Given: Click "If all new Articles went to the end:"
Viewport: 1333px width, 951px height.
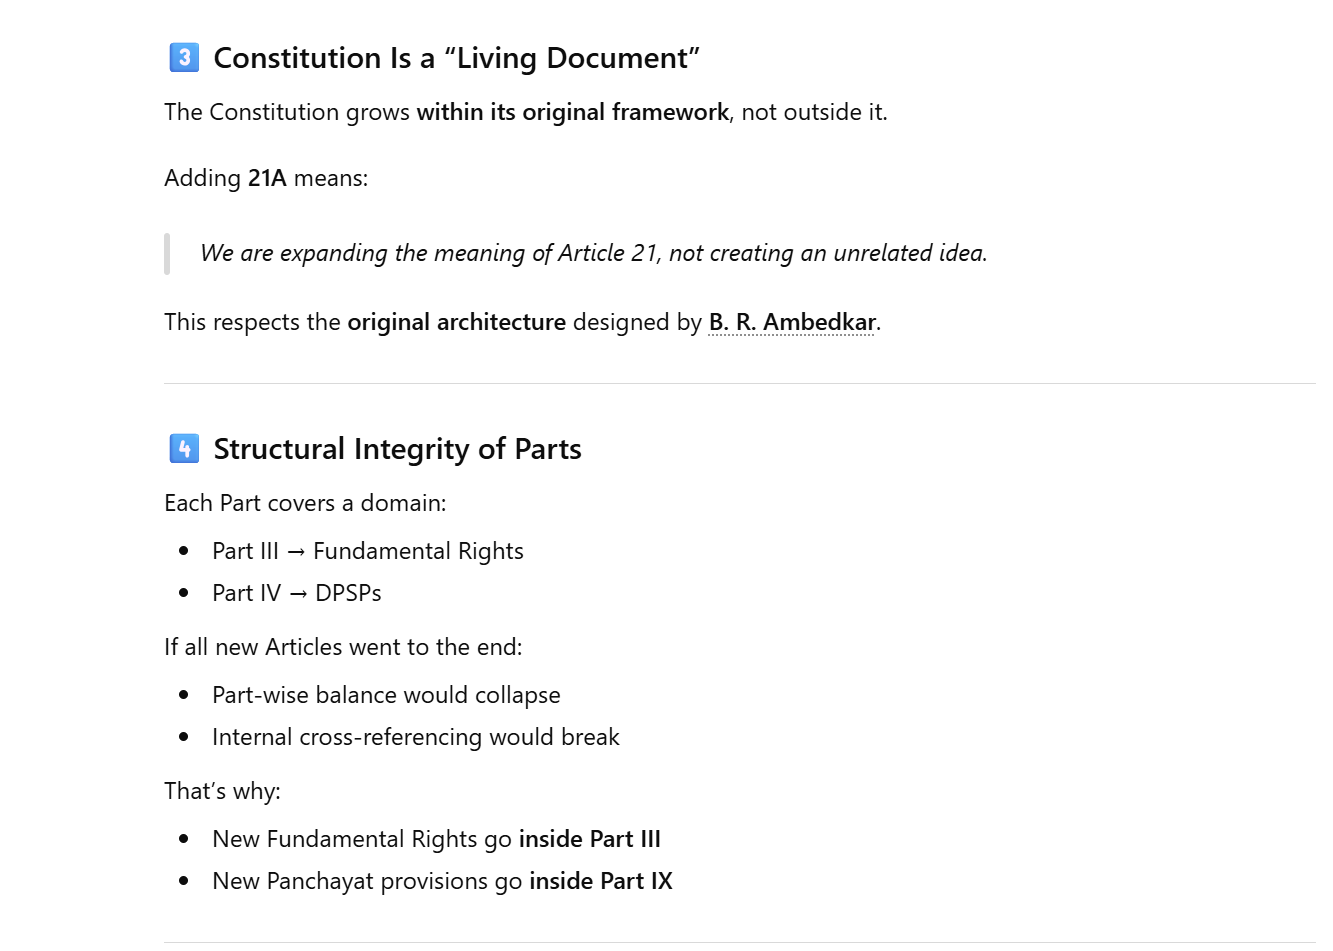Looking at the screenshot, I should click(343, 647).
